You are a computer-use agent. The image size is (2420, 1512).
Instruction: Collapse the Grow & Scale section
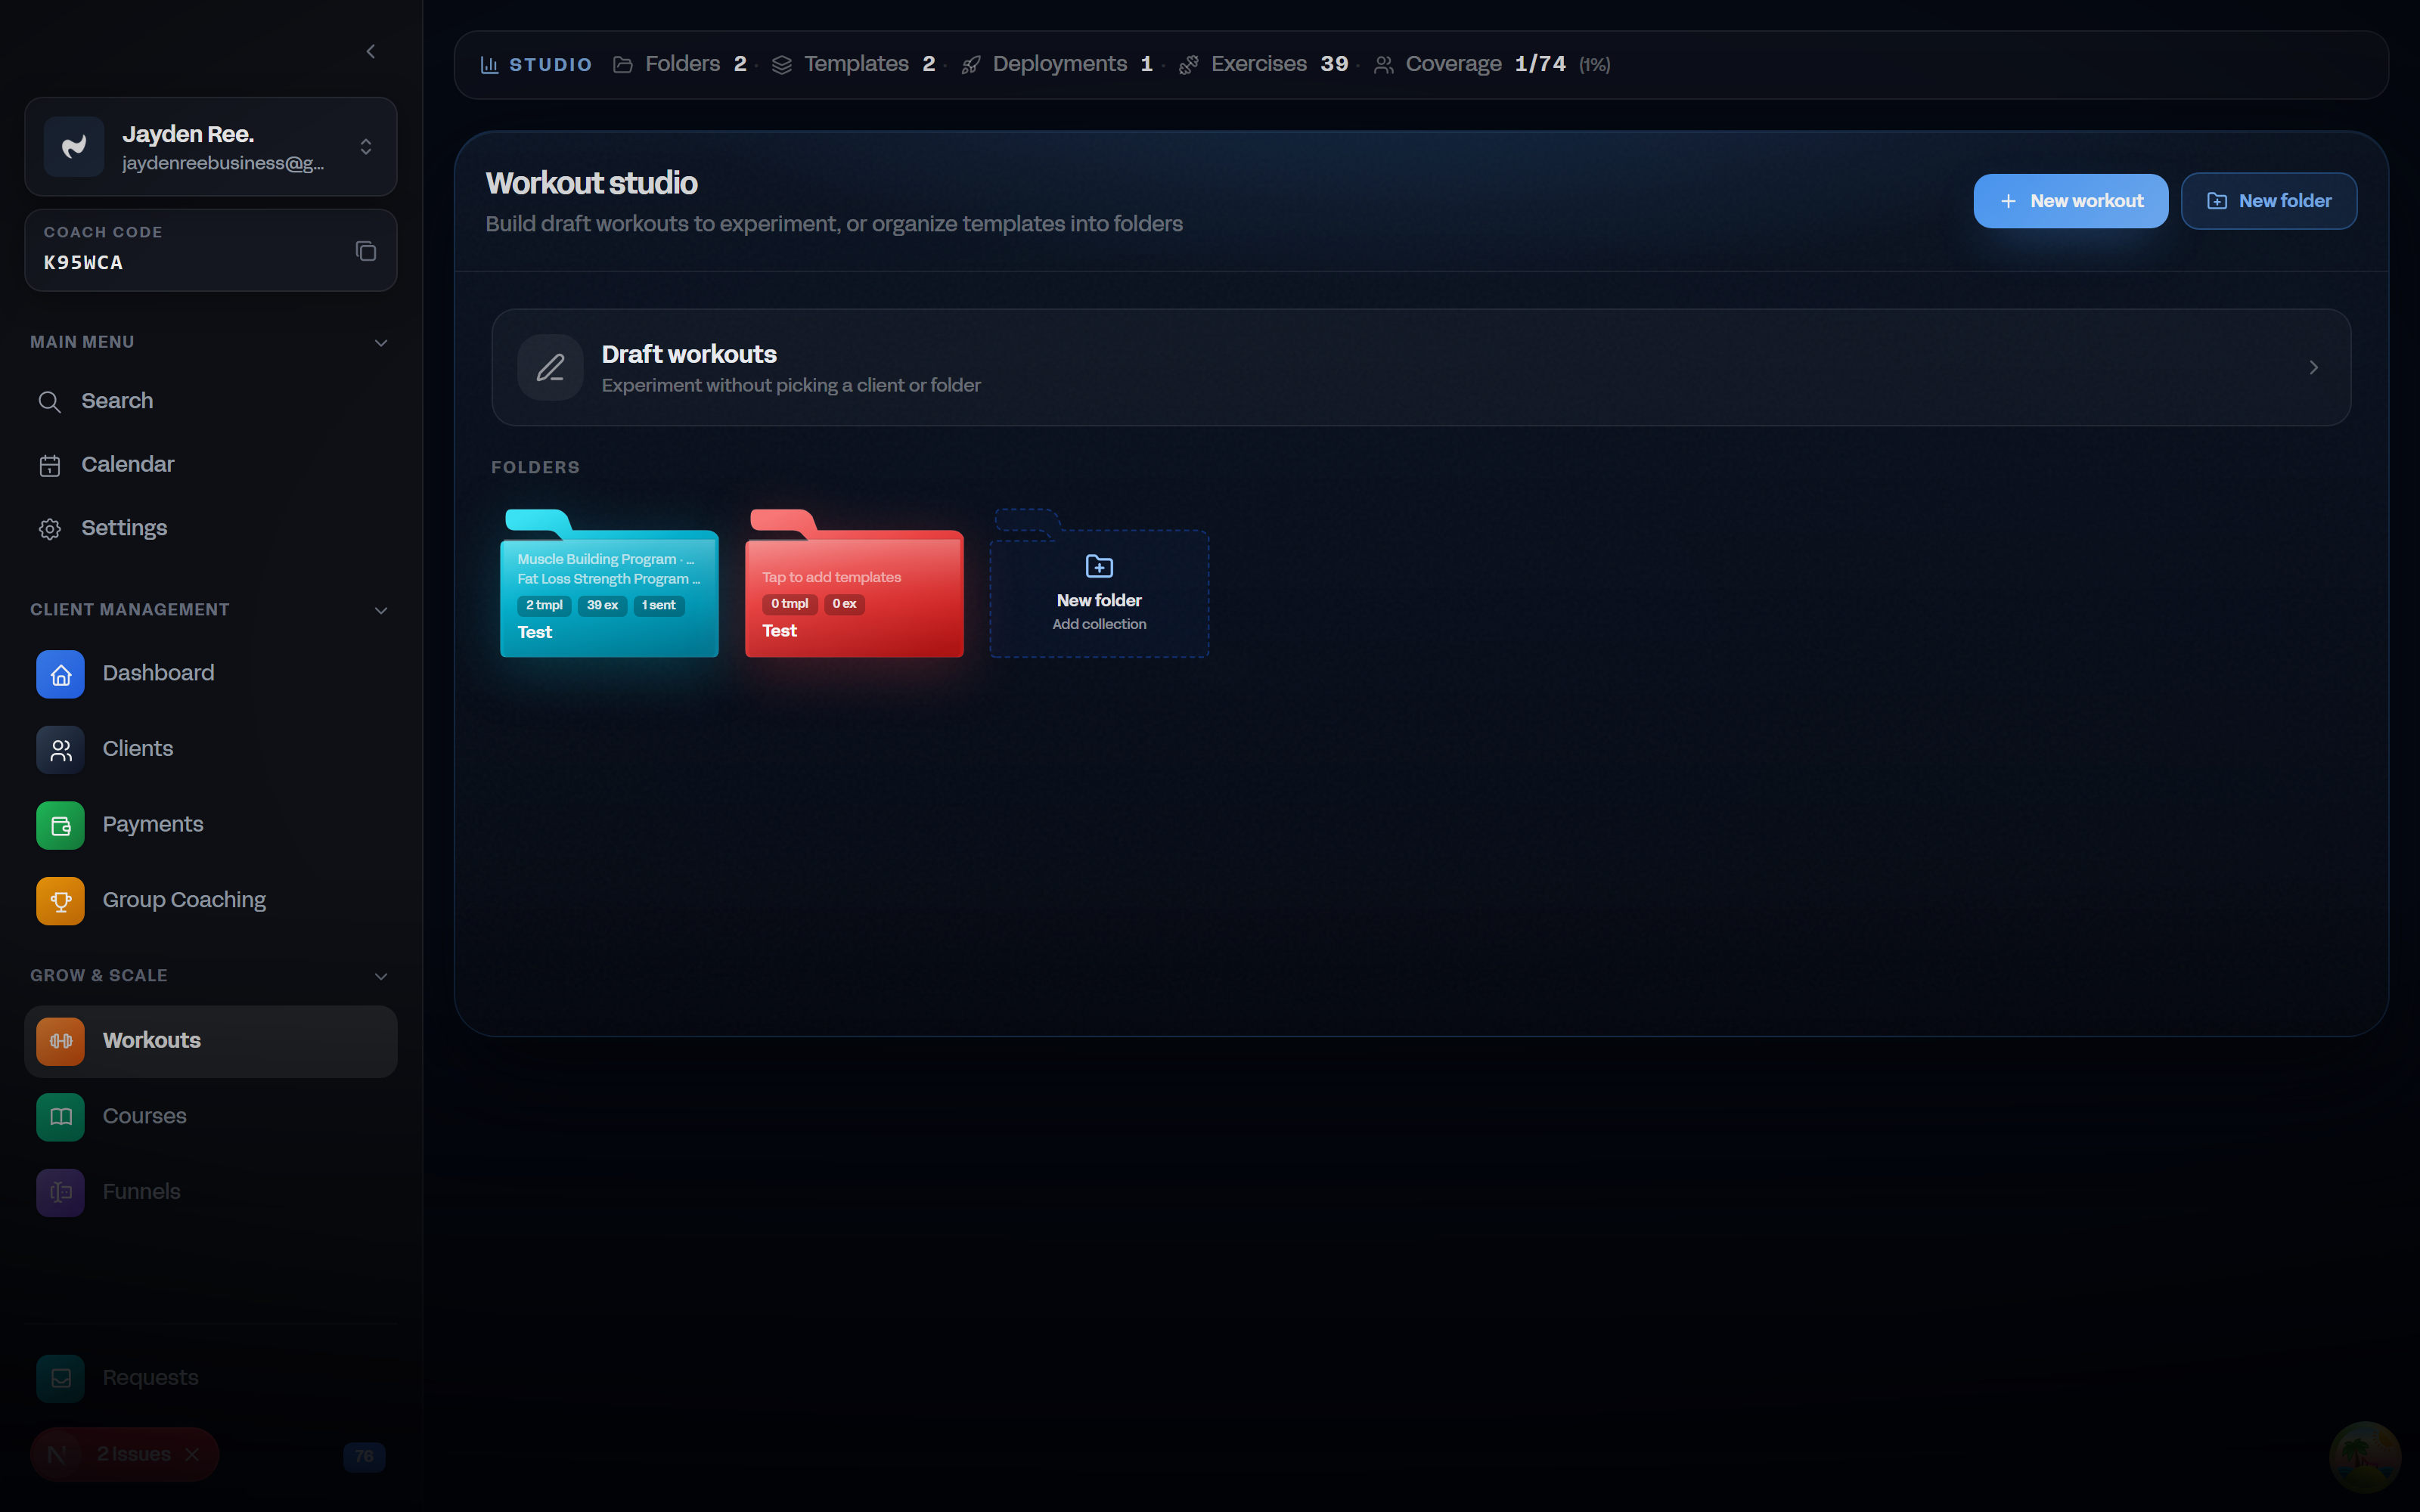click(381, 976)
